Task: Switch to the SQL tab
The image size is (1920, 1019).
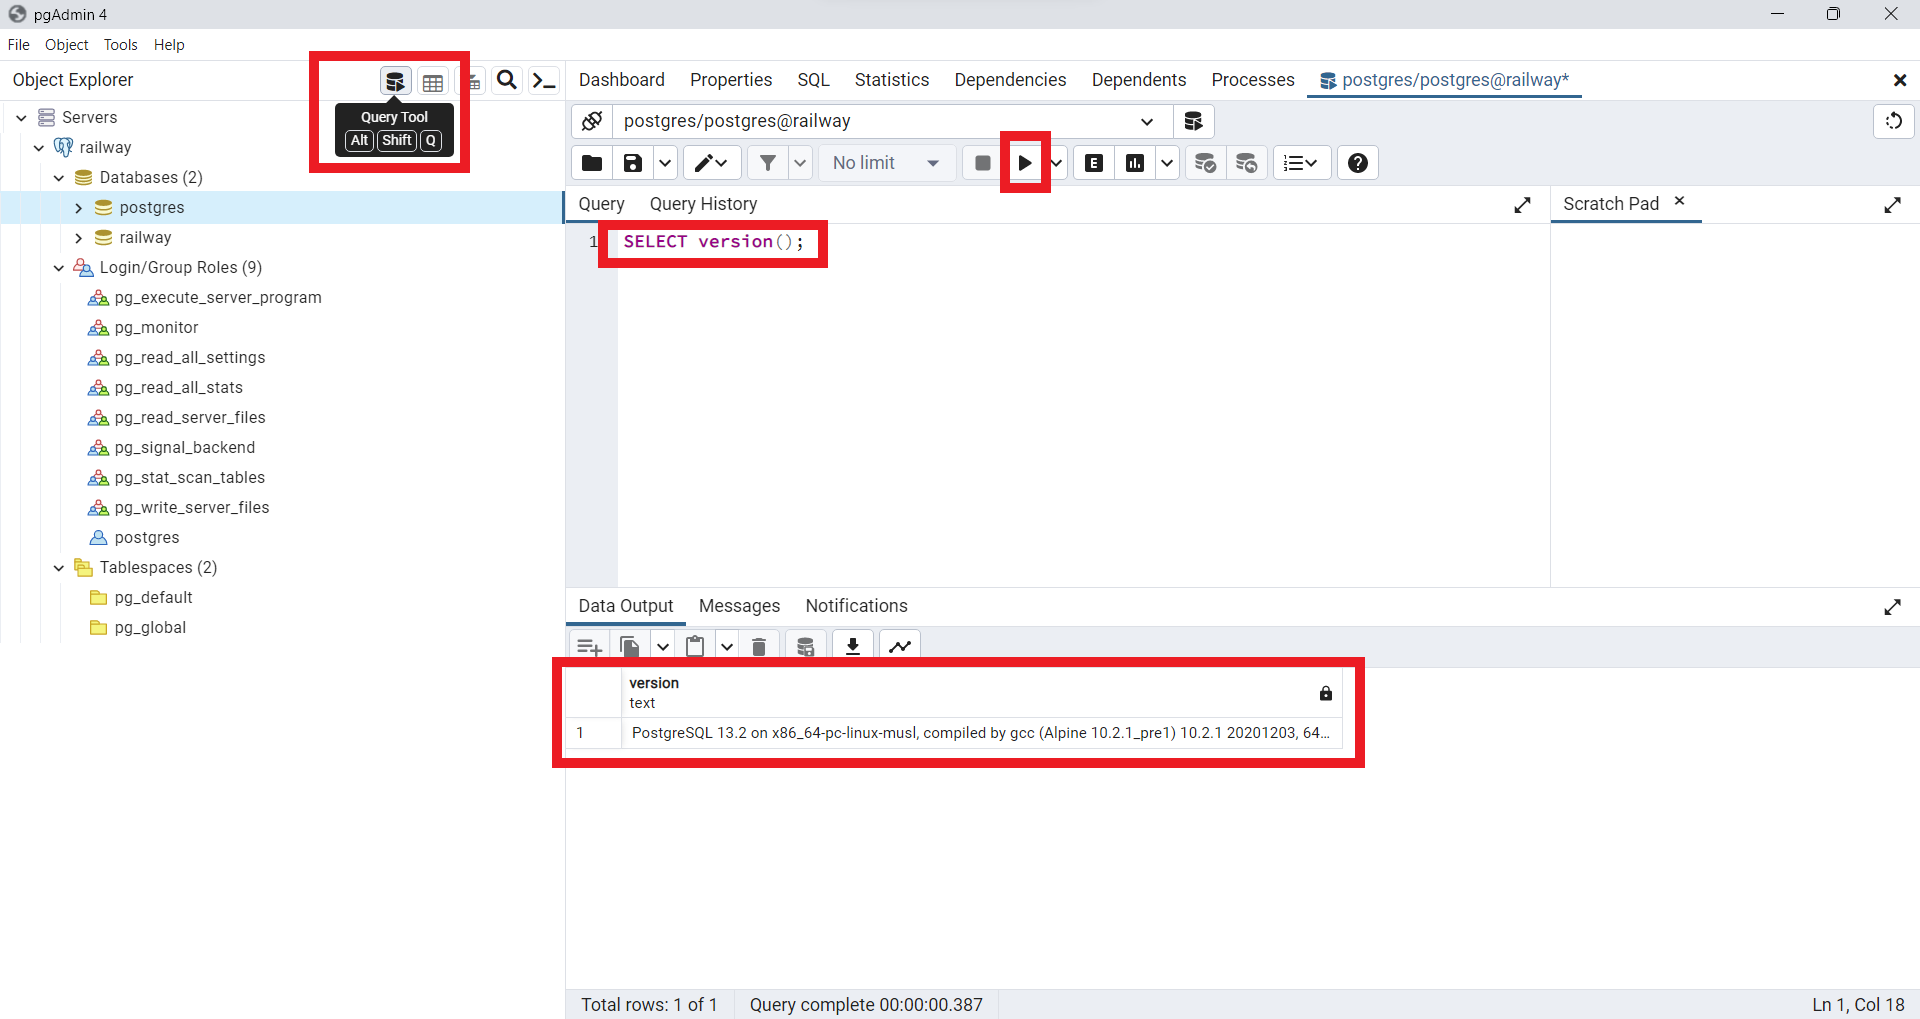Action: coord(814,80)
